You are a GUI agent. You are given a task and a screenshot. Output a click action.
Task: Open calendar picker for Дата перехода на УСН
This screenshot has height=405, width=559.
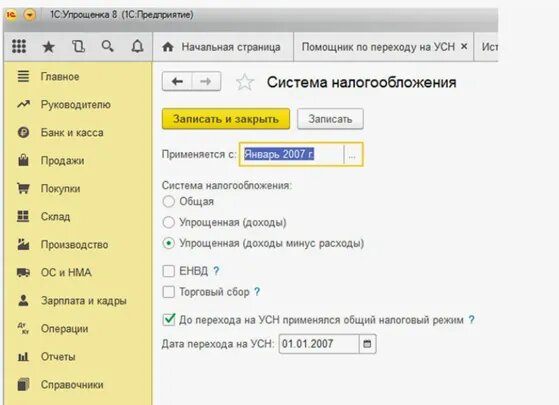click(367, 344)
